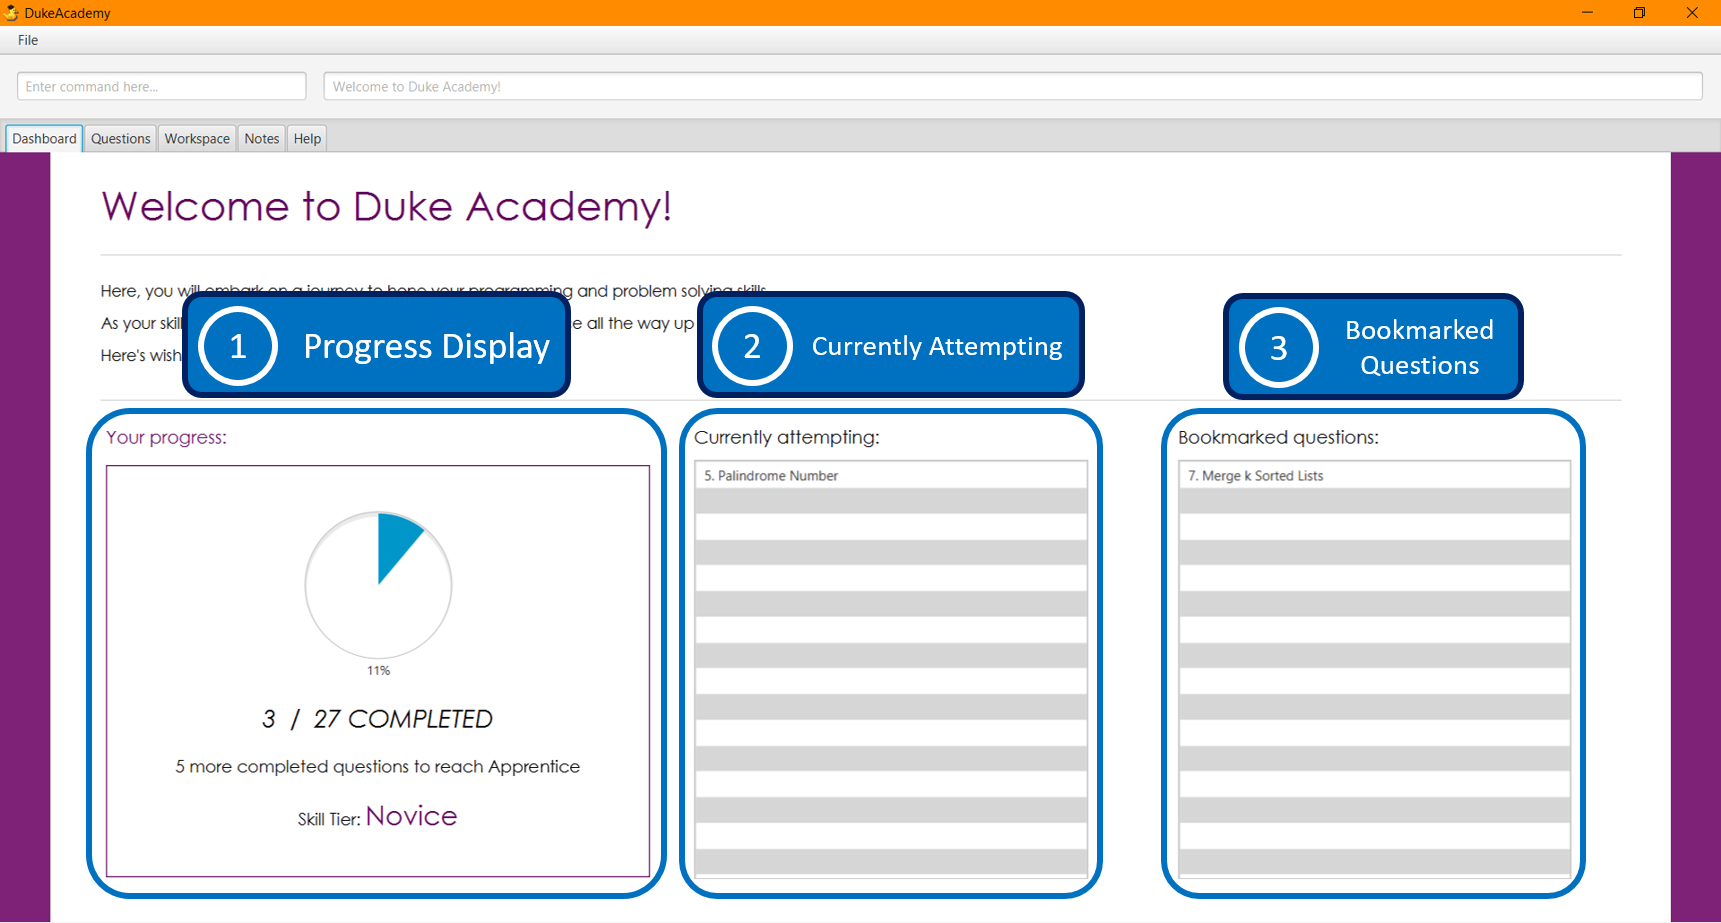Click the DukeAcademy app icon in title bar
Viewport: 1721px width, 923px height.
pos(11,13)
